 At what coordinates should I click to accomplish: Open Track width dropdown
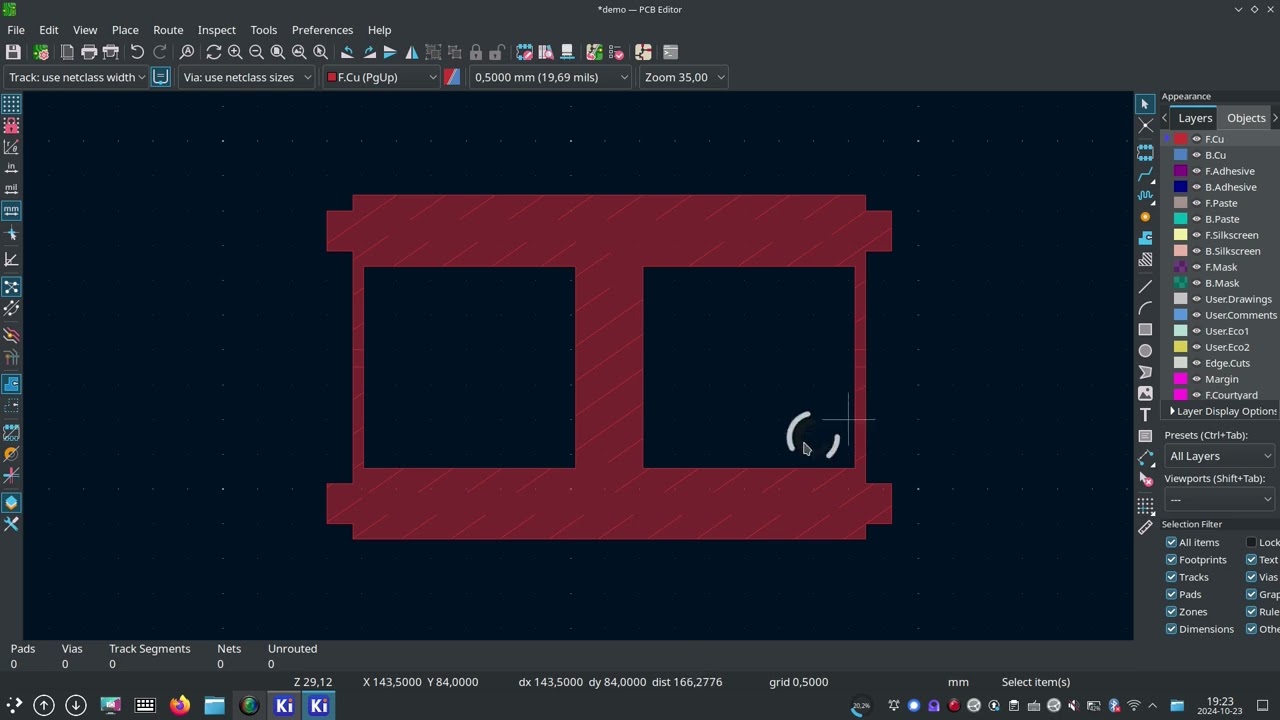point(76,77)
